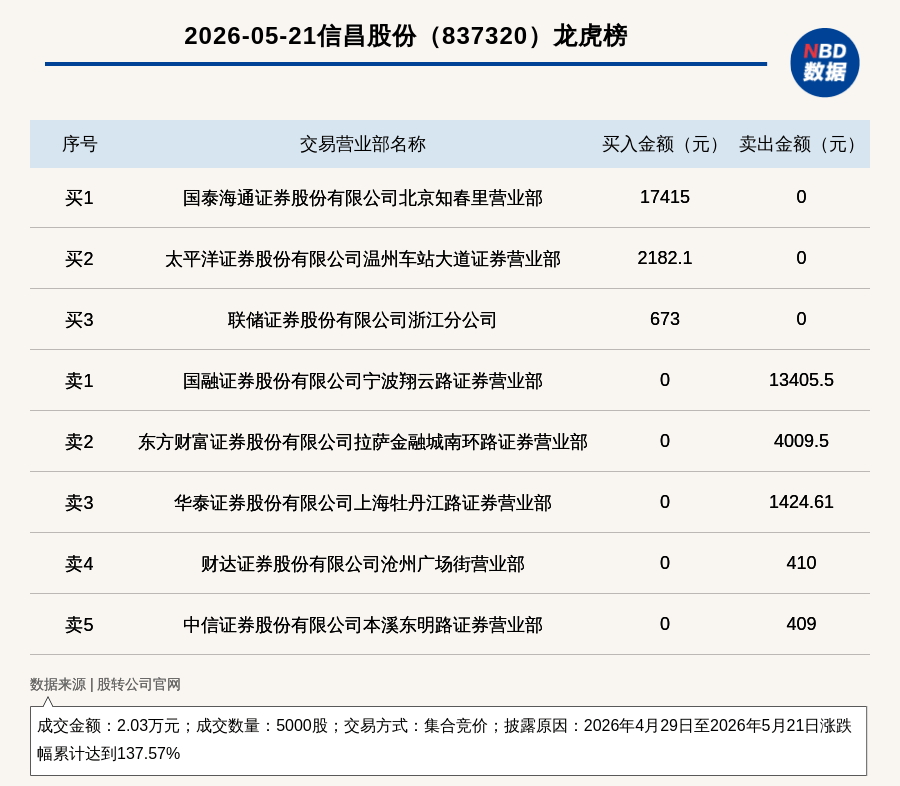Image resolution: width=900 pixels, height=786 pixels.
Task: Click the 买入金额（元） column header
Action: [x=665, y=144]
